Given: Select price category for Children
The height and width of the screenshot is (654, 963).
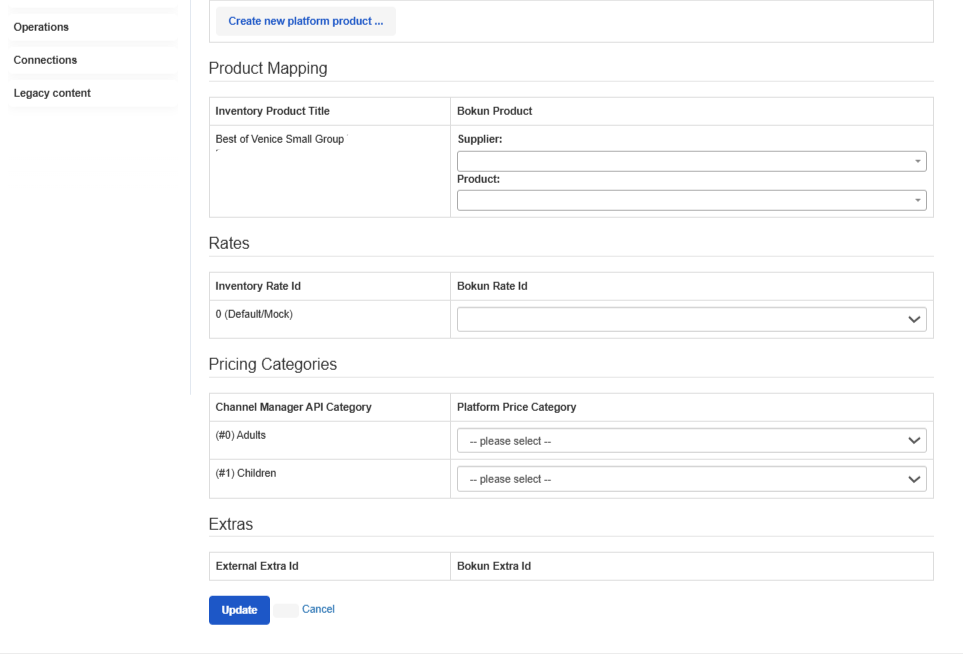Looking at the screenshot, I should pyautogui.click(x=692, y=479).
